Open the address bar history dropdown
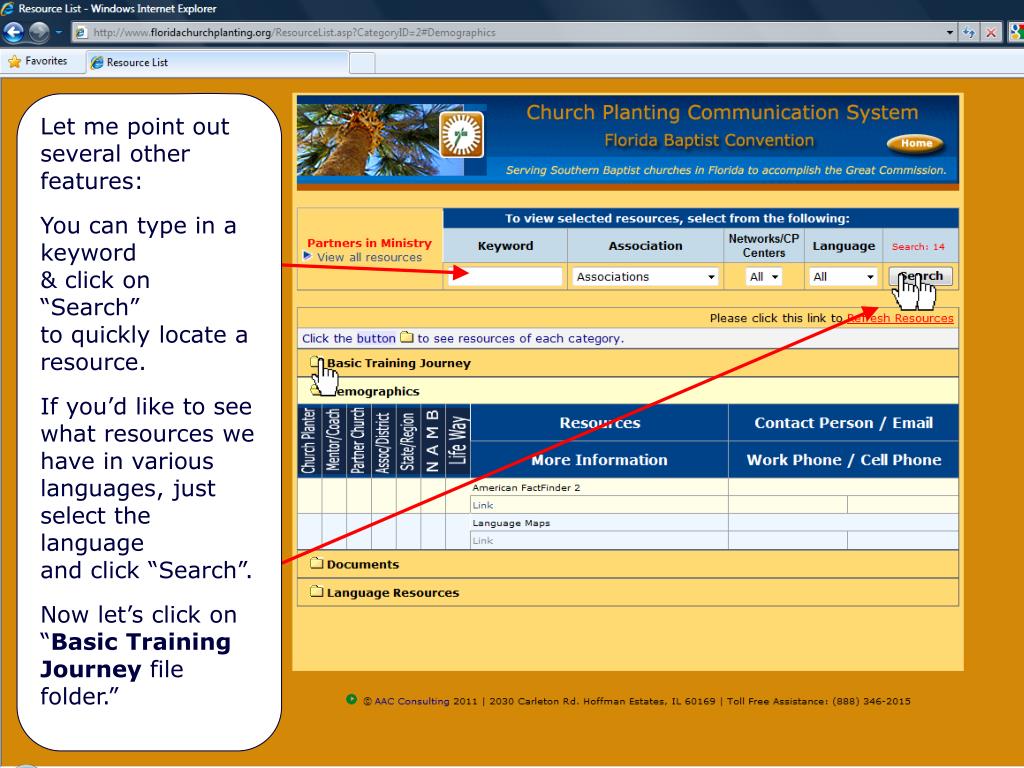This screenshot has height=768, width=1024. [950, 32]
